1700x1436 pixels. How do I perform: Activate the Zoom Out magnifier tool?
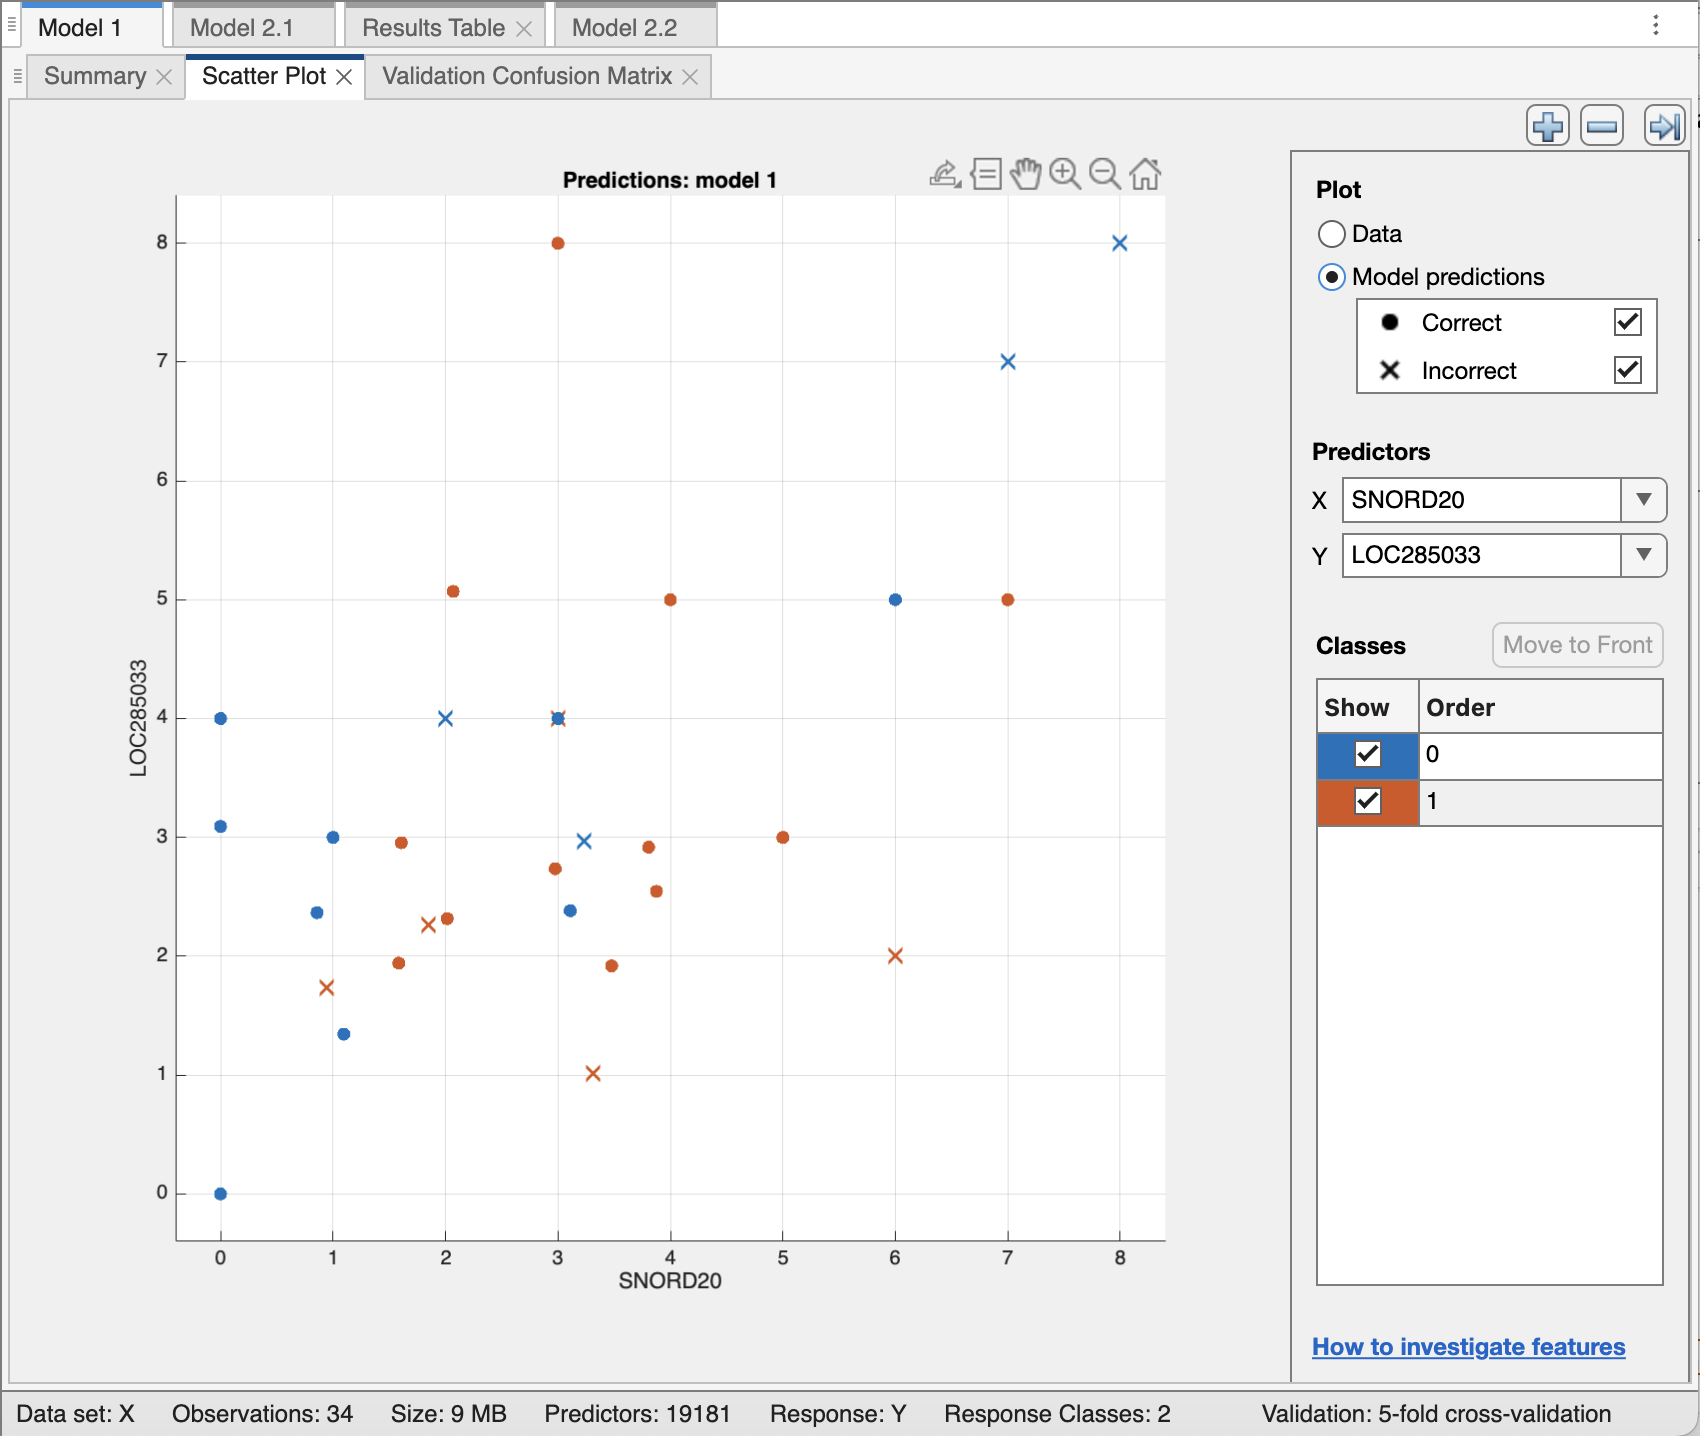[1105, 174]
